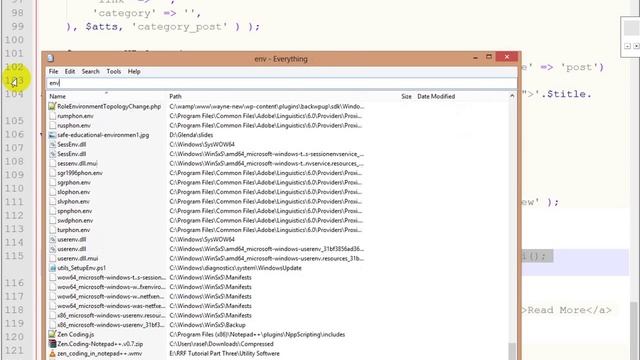Open the Edit menu in Everything
This screenshot has height=360, width=640.
coord(70,71)
